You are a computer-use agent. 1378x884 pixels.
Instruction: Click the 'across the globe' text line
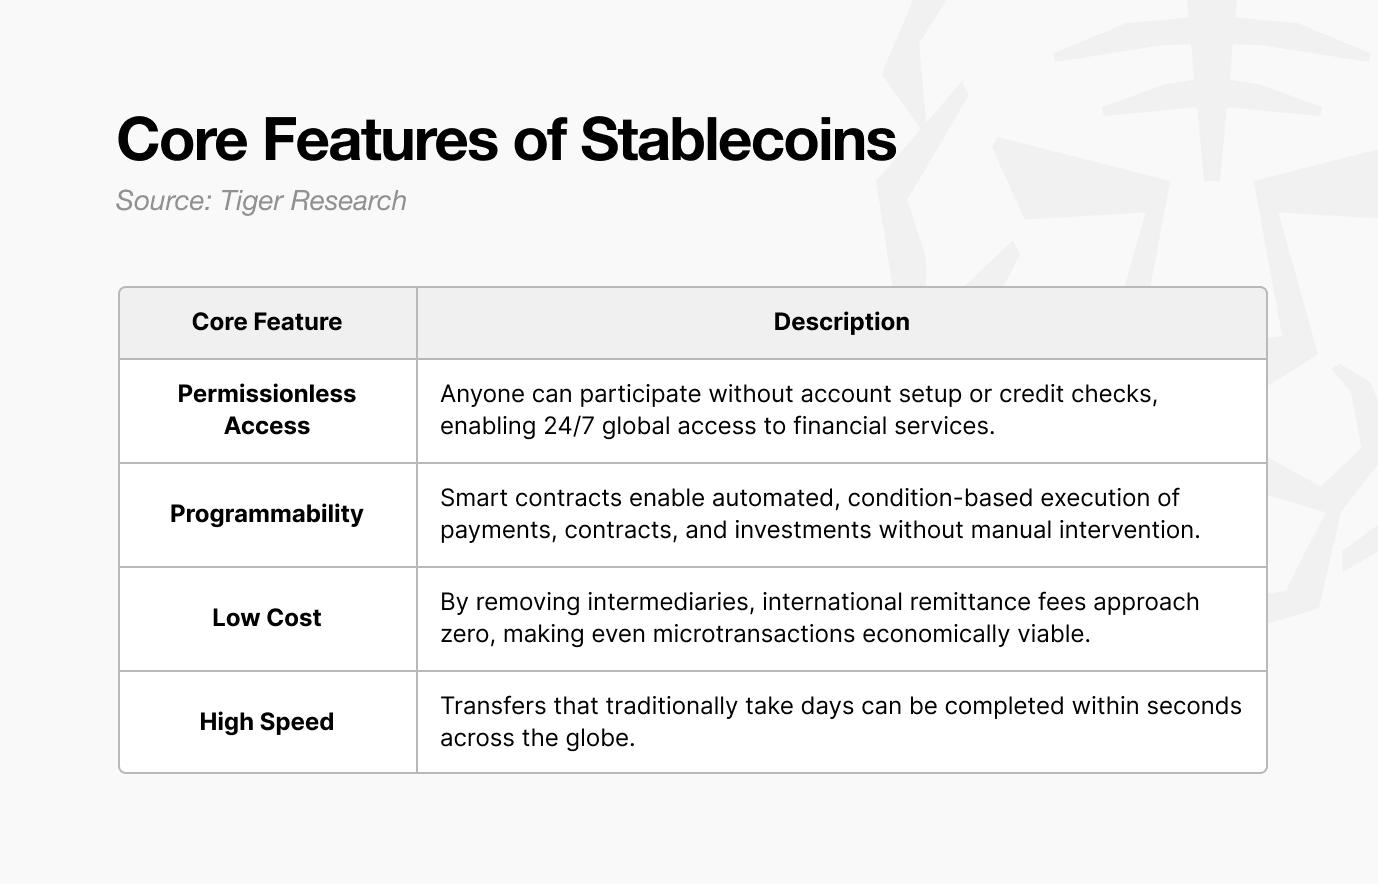pos(538,738)
